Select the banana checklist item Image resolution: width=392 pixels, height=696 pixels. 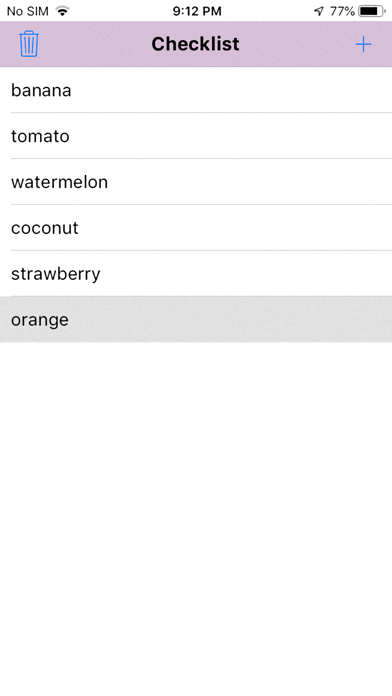coord(196,90)
